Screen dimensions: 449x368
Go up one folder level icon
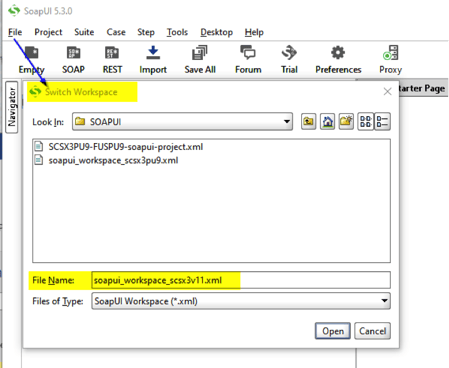click(308, 121)
